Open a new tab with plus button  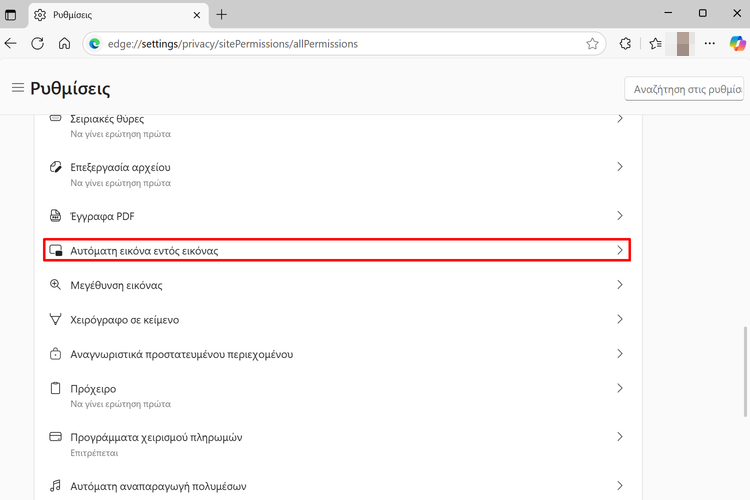pyautogui.click(x=221, y=15)
